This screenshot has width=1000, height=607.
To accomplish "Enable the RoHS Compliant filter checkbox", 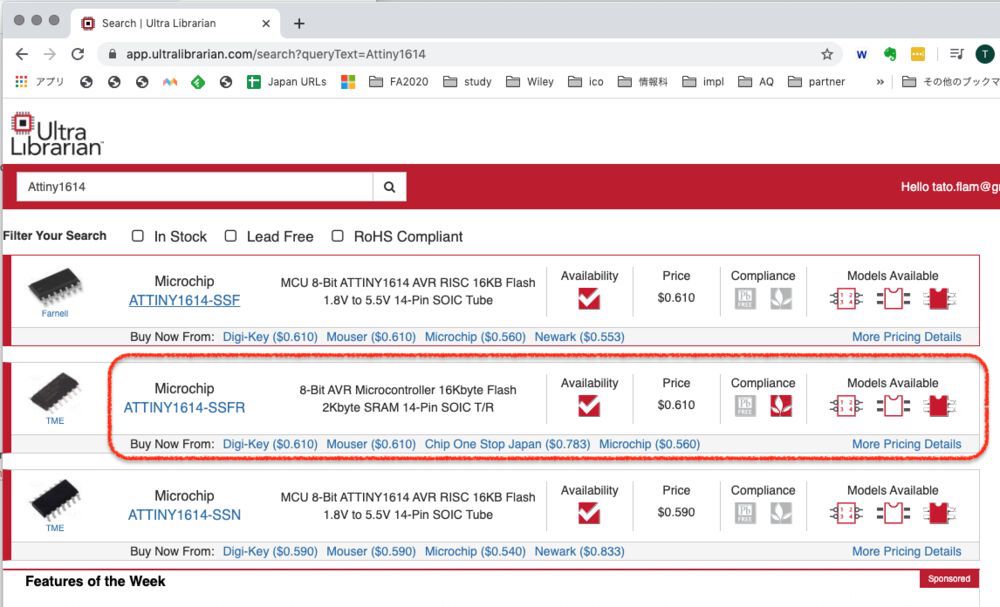I will [337, 236].
